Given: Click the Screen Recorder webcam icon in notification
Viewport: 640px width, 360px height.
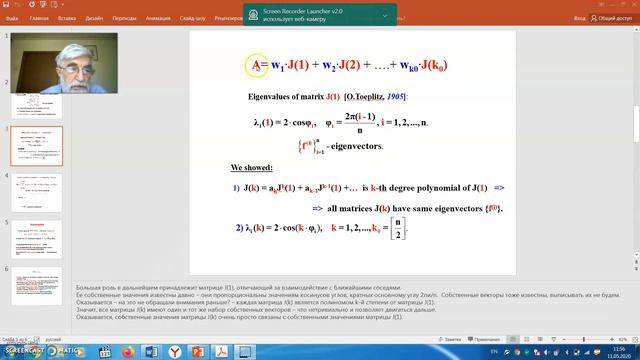Looking at the screenshot, I should 253,15.
